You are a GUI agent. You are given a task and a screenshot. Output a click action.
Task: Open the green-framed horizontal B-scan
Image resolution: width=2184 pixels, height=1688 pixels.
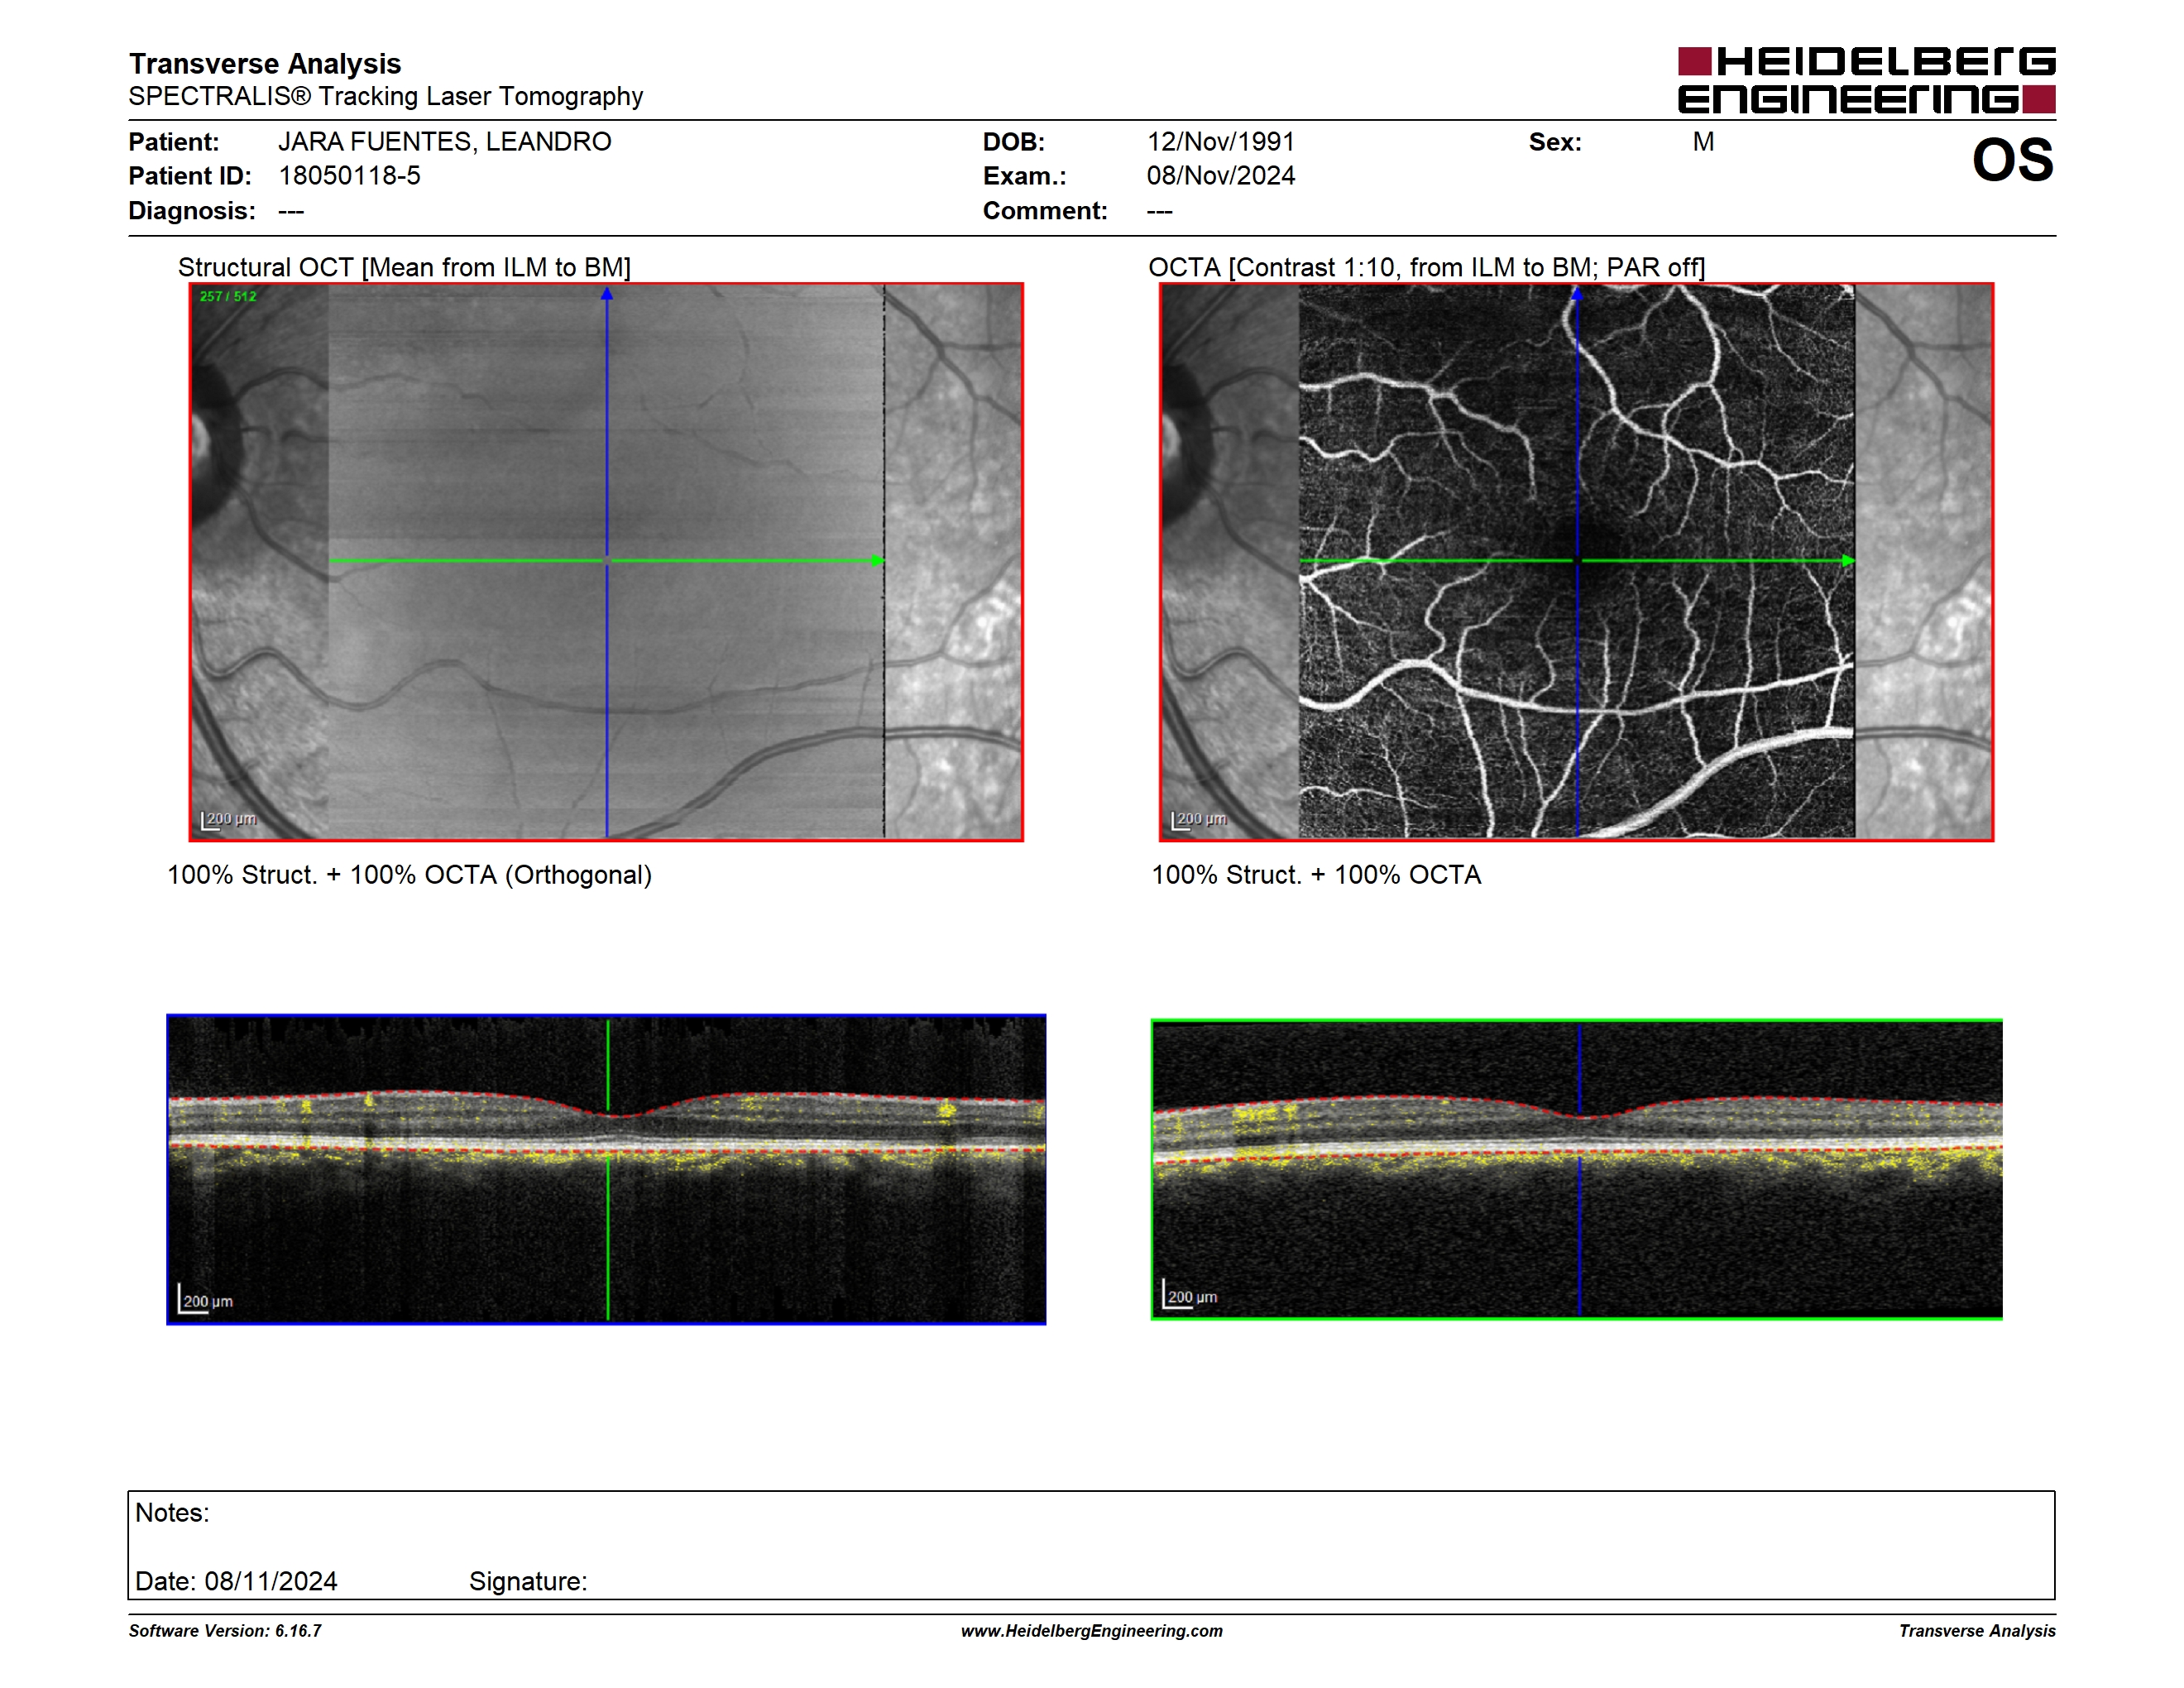[x=1577, y=1169]
